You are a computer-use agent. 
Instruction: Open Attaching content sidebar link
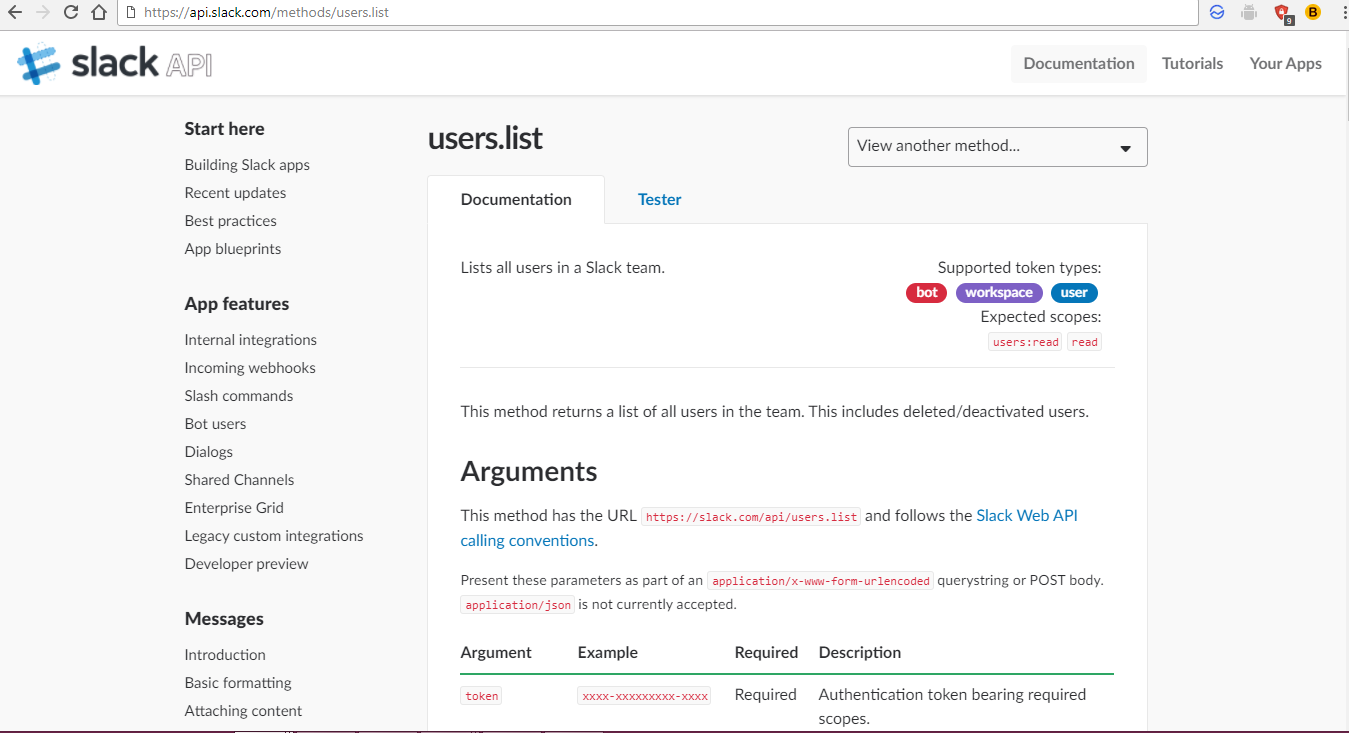point(243,711)
